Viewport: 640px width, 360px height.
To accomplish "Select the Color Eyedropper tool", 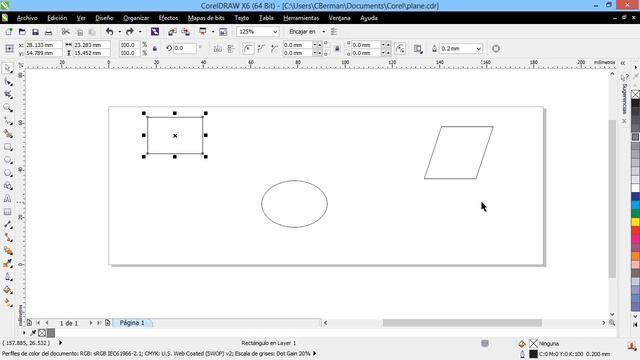I will [8, 264].
